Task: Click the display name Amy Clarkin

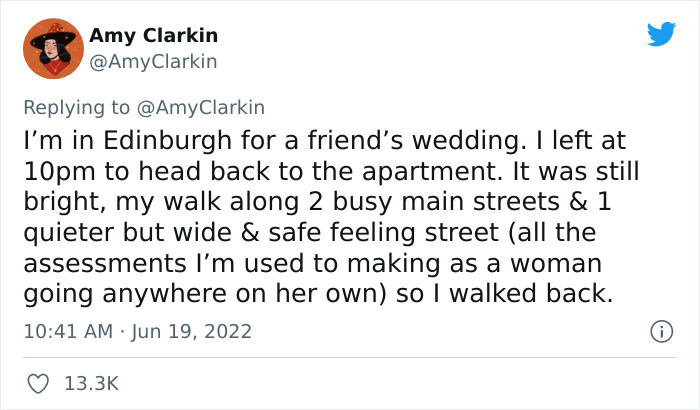Action: tap(153, 36)
